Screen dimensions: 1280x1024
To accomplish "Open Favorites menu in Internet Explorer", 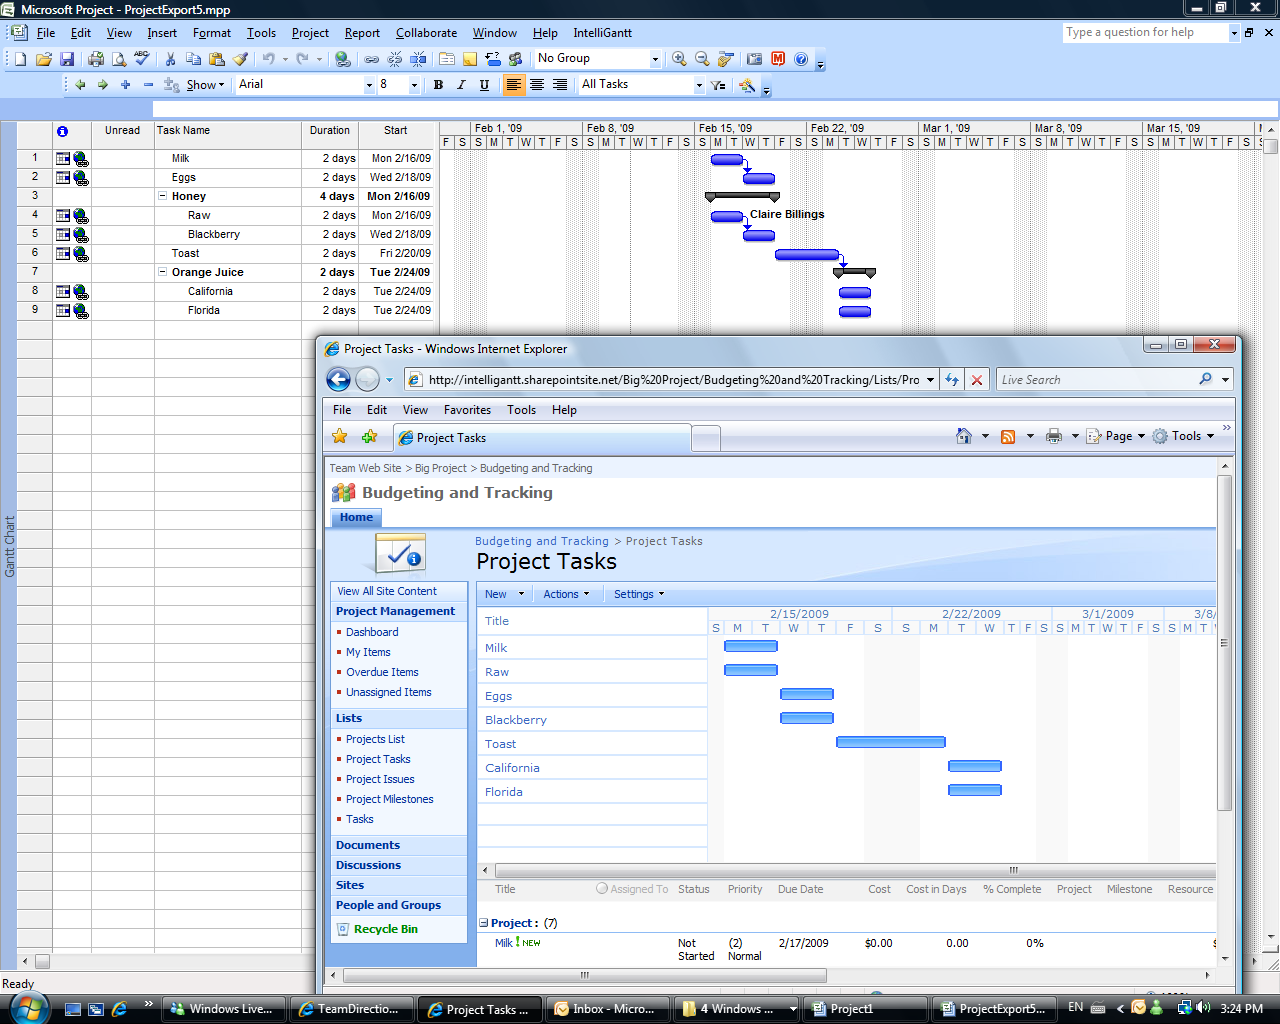I will click(467, 410).
